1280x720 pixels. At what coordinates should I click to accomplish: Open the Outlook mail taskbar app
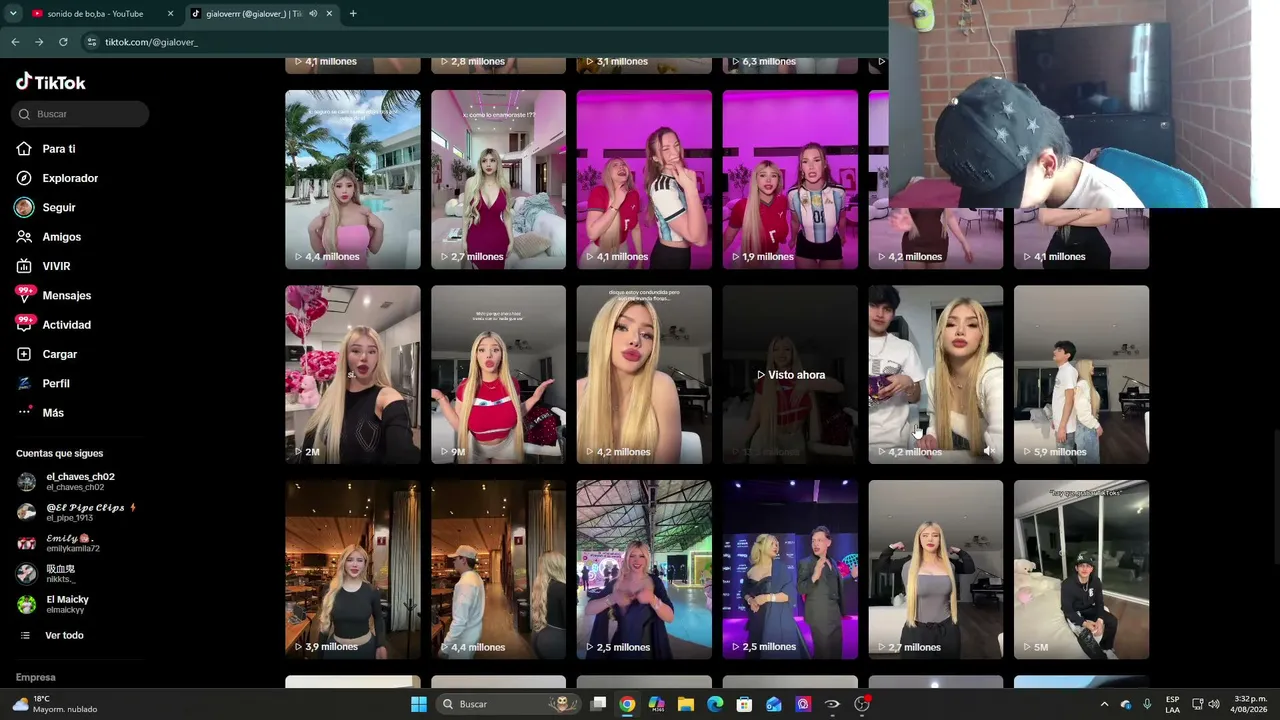[774, 704]
